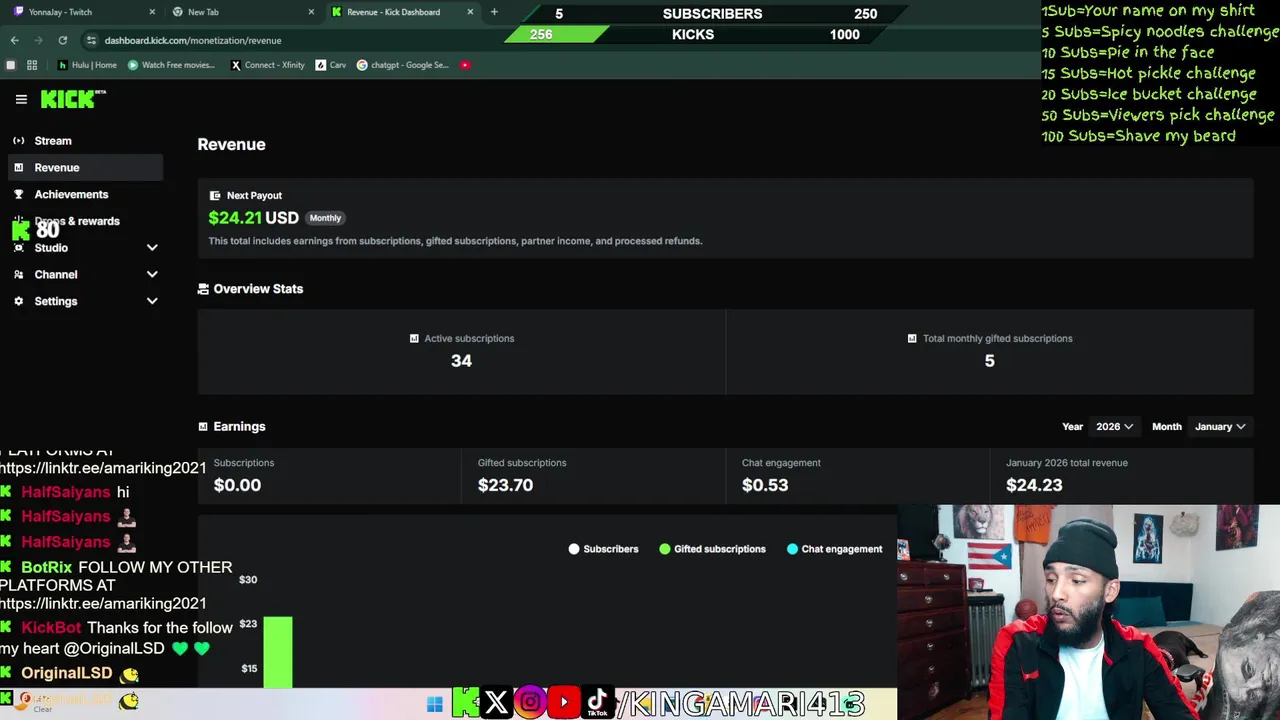Screen dimensions: 1280x720
Task: Open the YouTube bookmark icon
Action: click(x=465, y=65)
